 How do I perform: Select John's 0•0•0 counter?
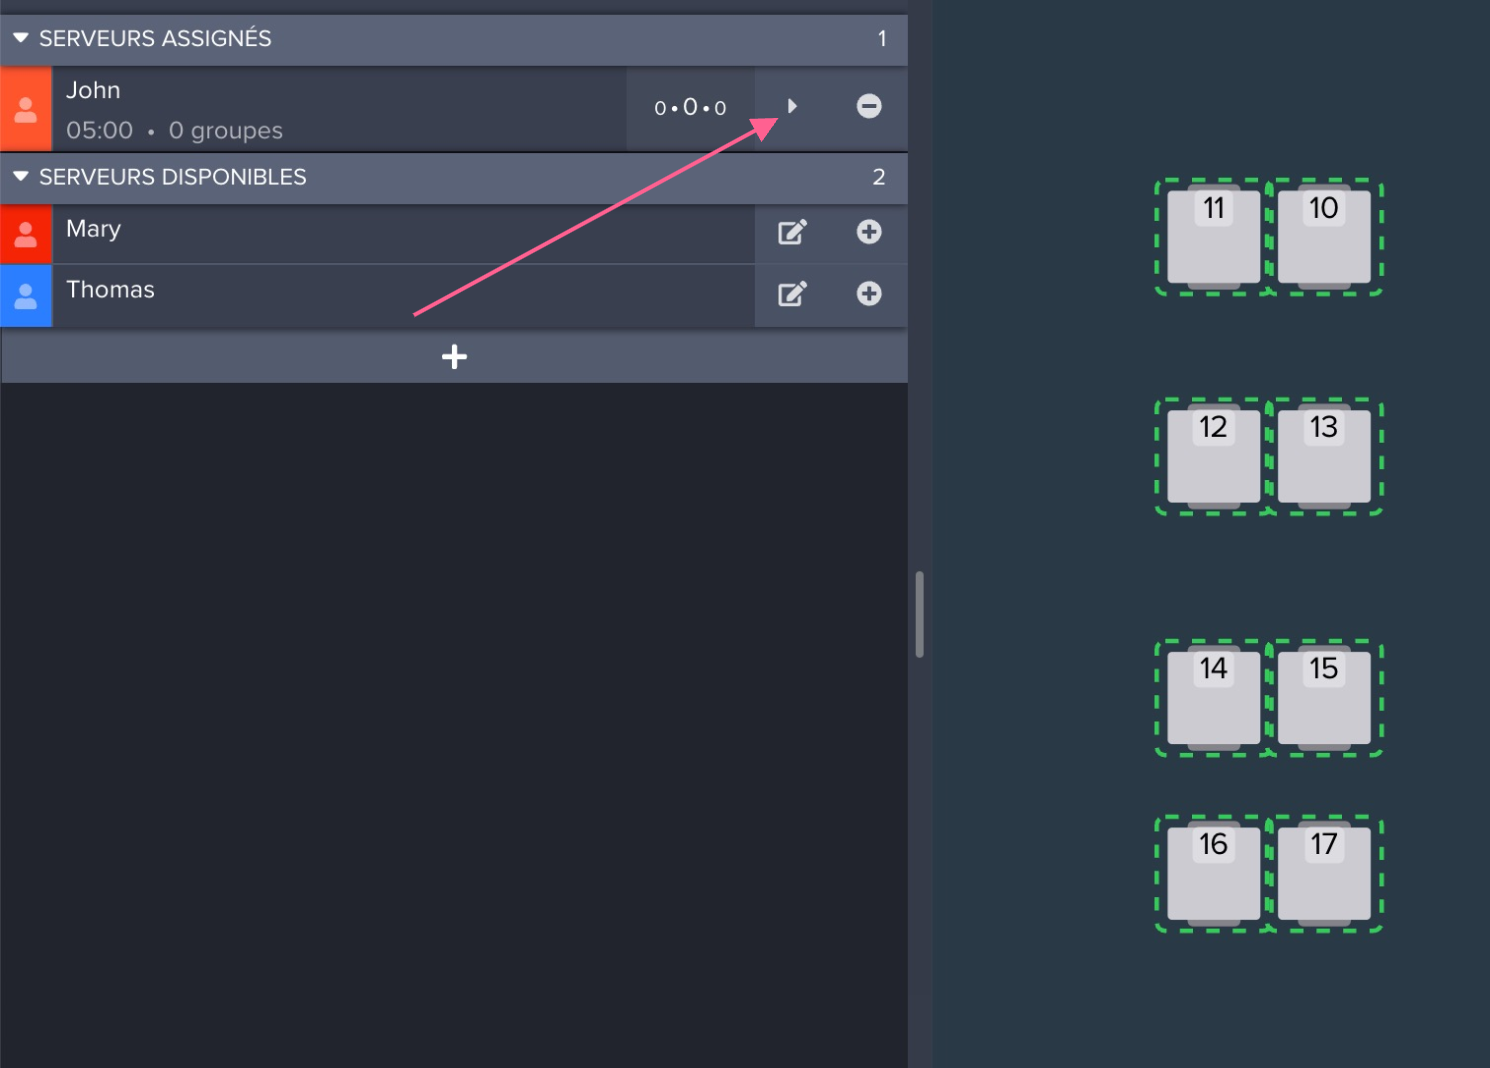point(690,108)
